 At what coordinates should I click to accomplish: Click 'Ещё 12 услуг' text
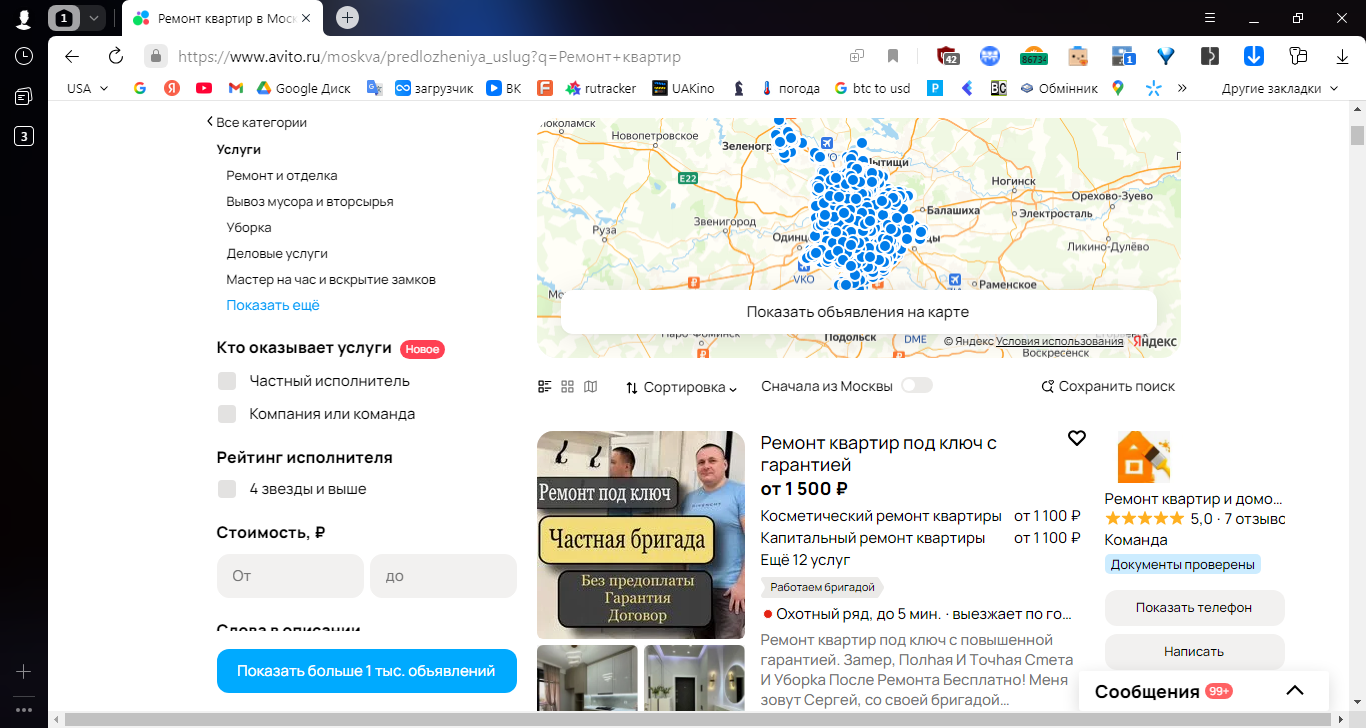click(805, 560)
